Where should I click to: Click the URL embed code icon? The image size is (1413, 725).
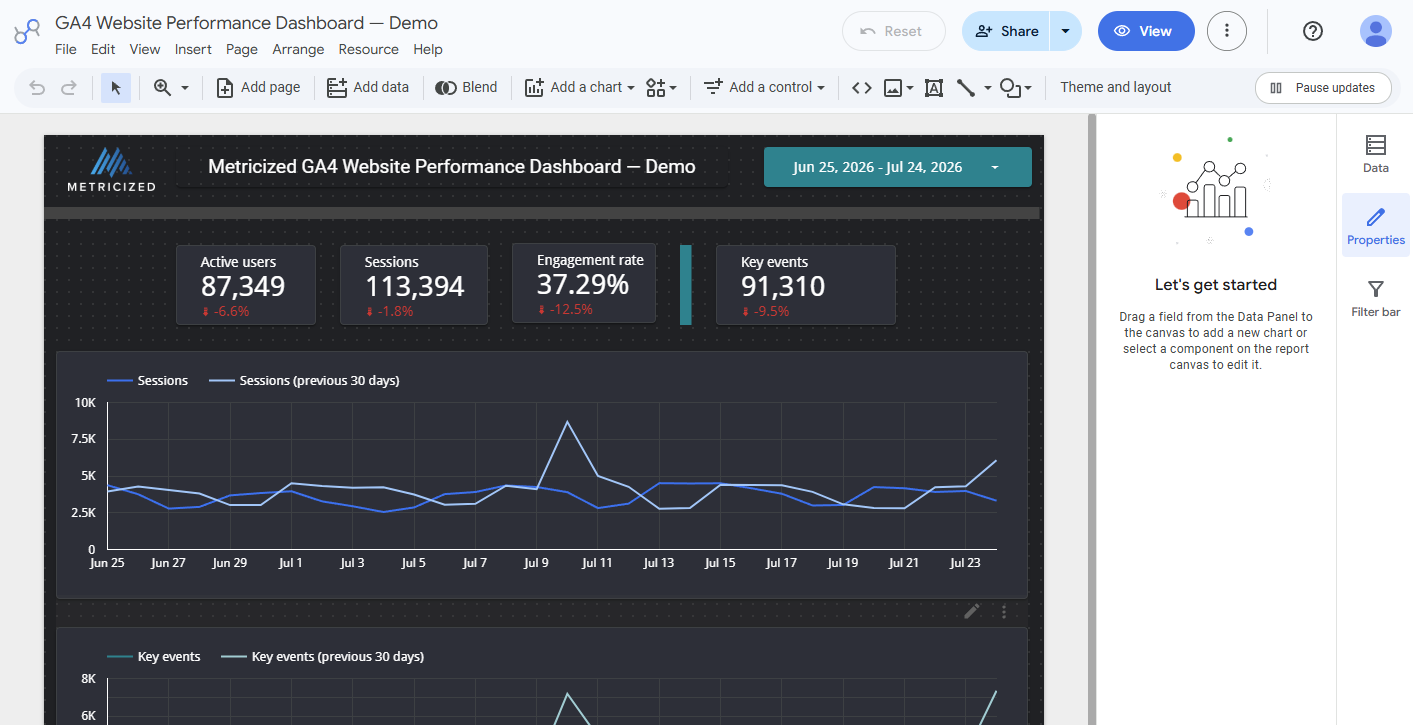[861, 88]
